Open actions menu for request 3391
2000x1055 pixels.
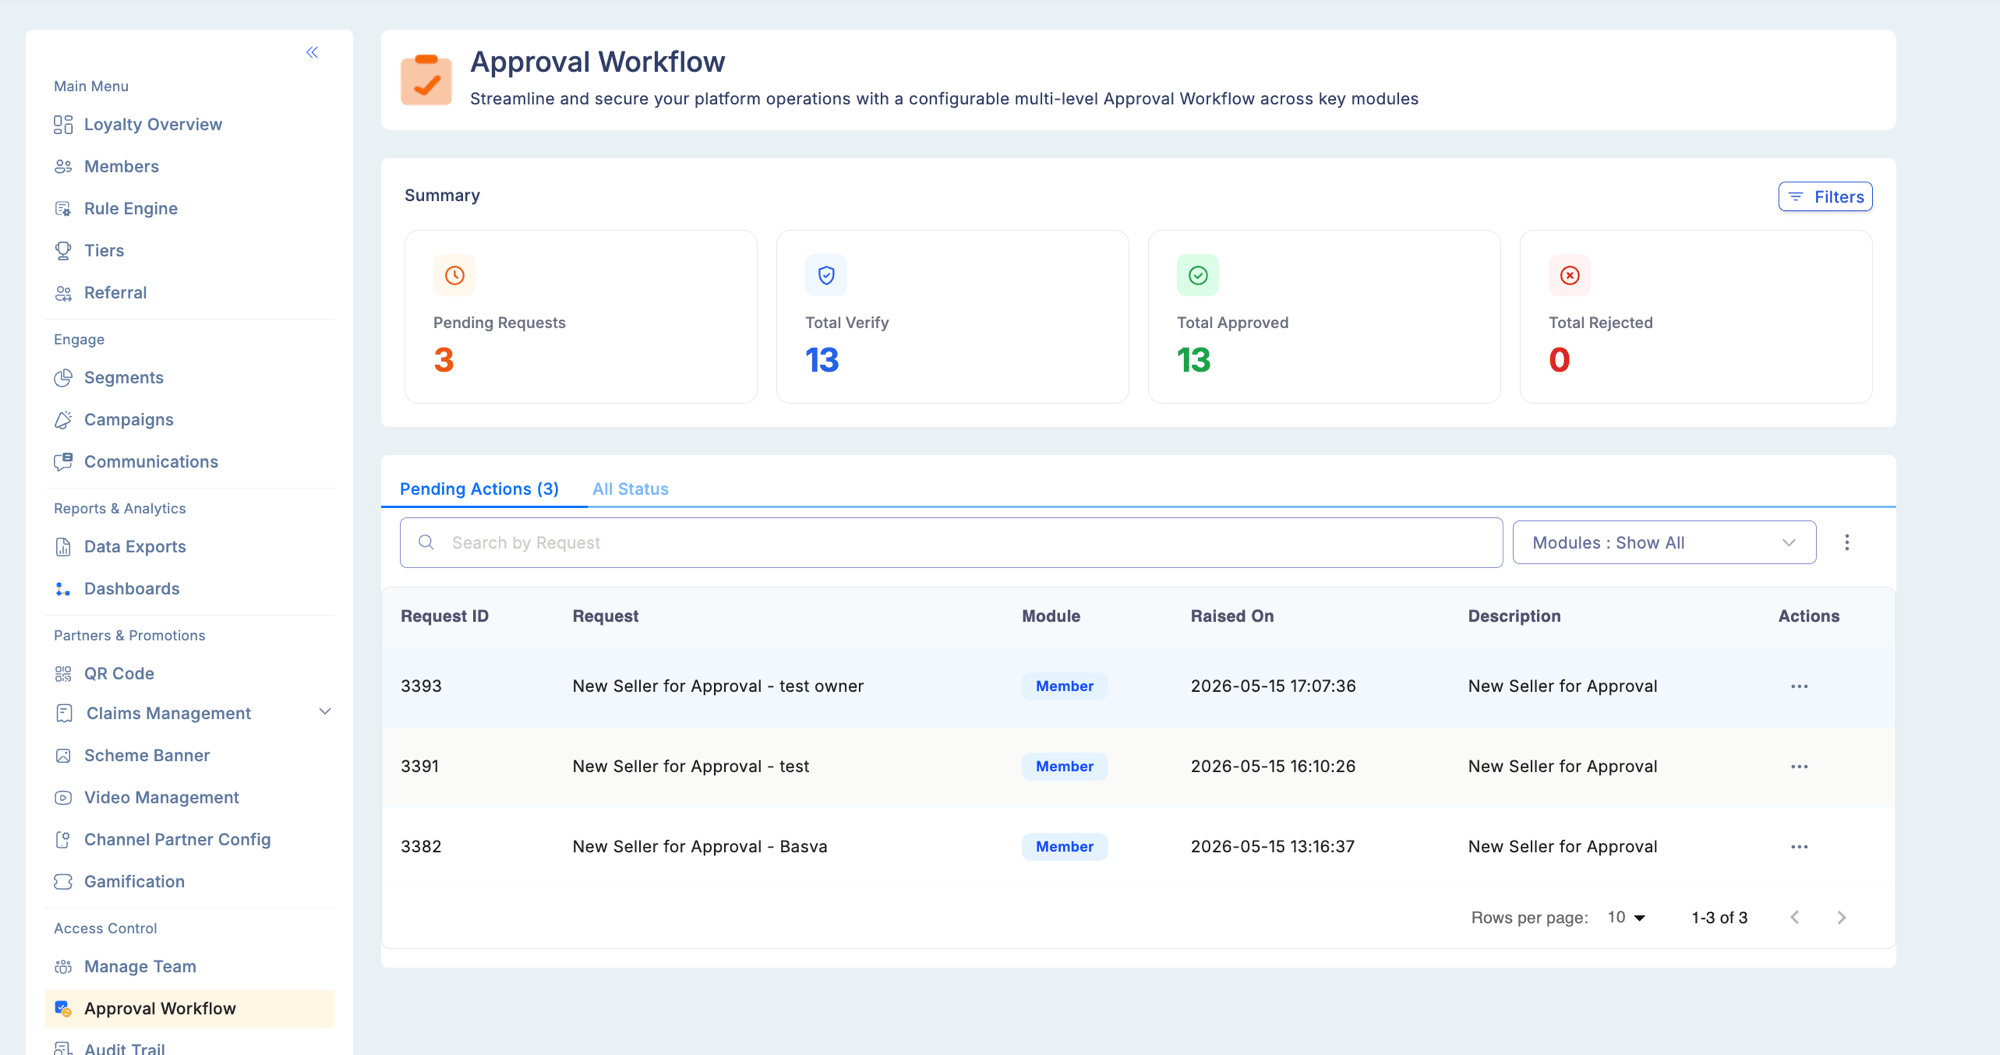pos(1799,766)
